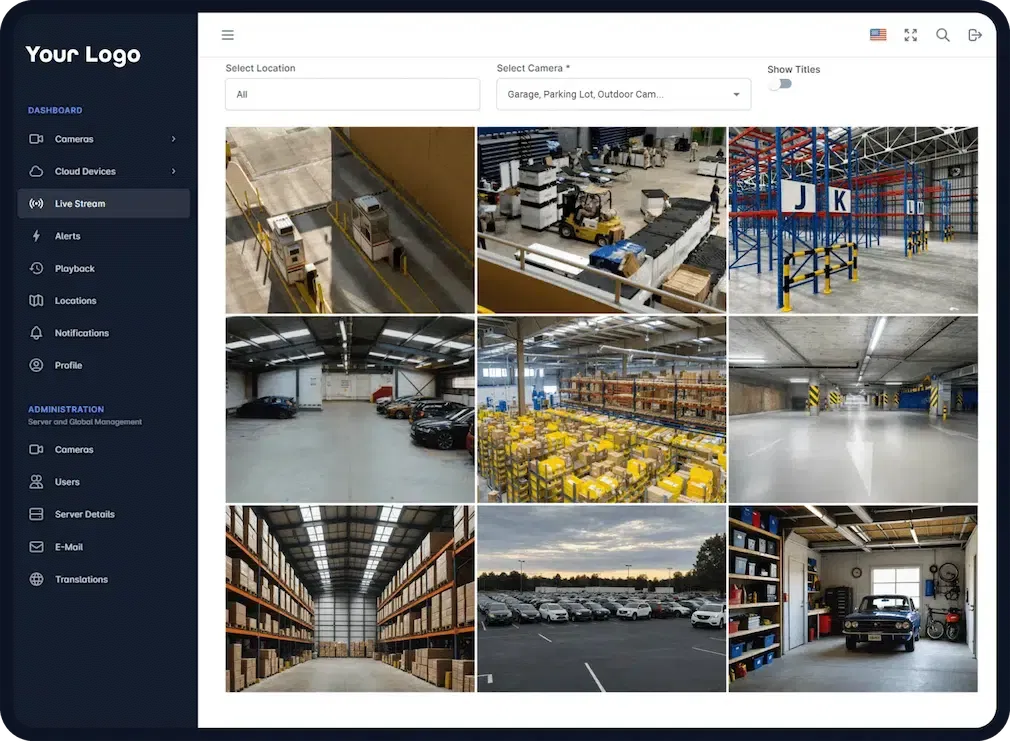Click the Notifications bell icon
Viewport: 1010px width, 741px height.
(37, 333)
